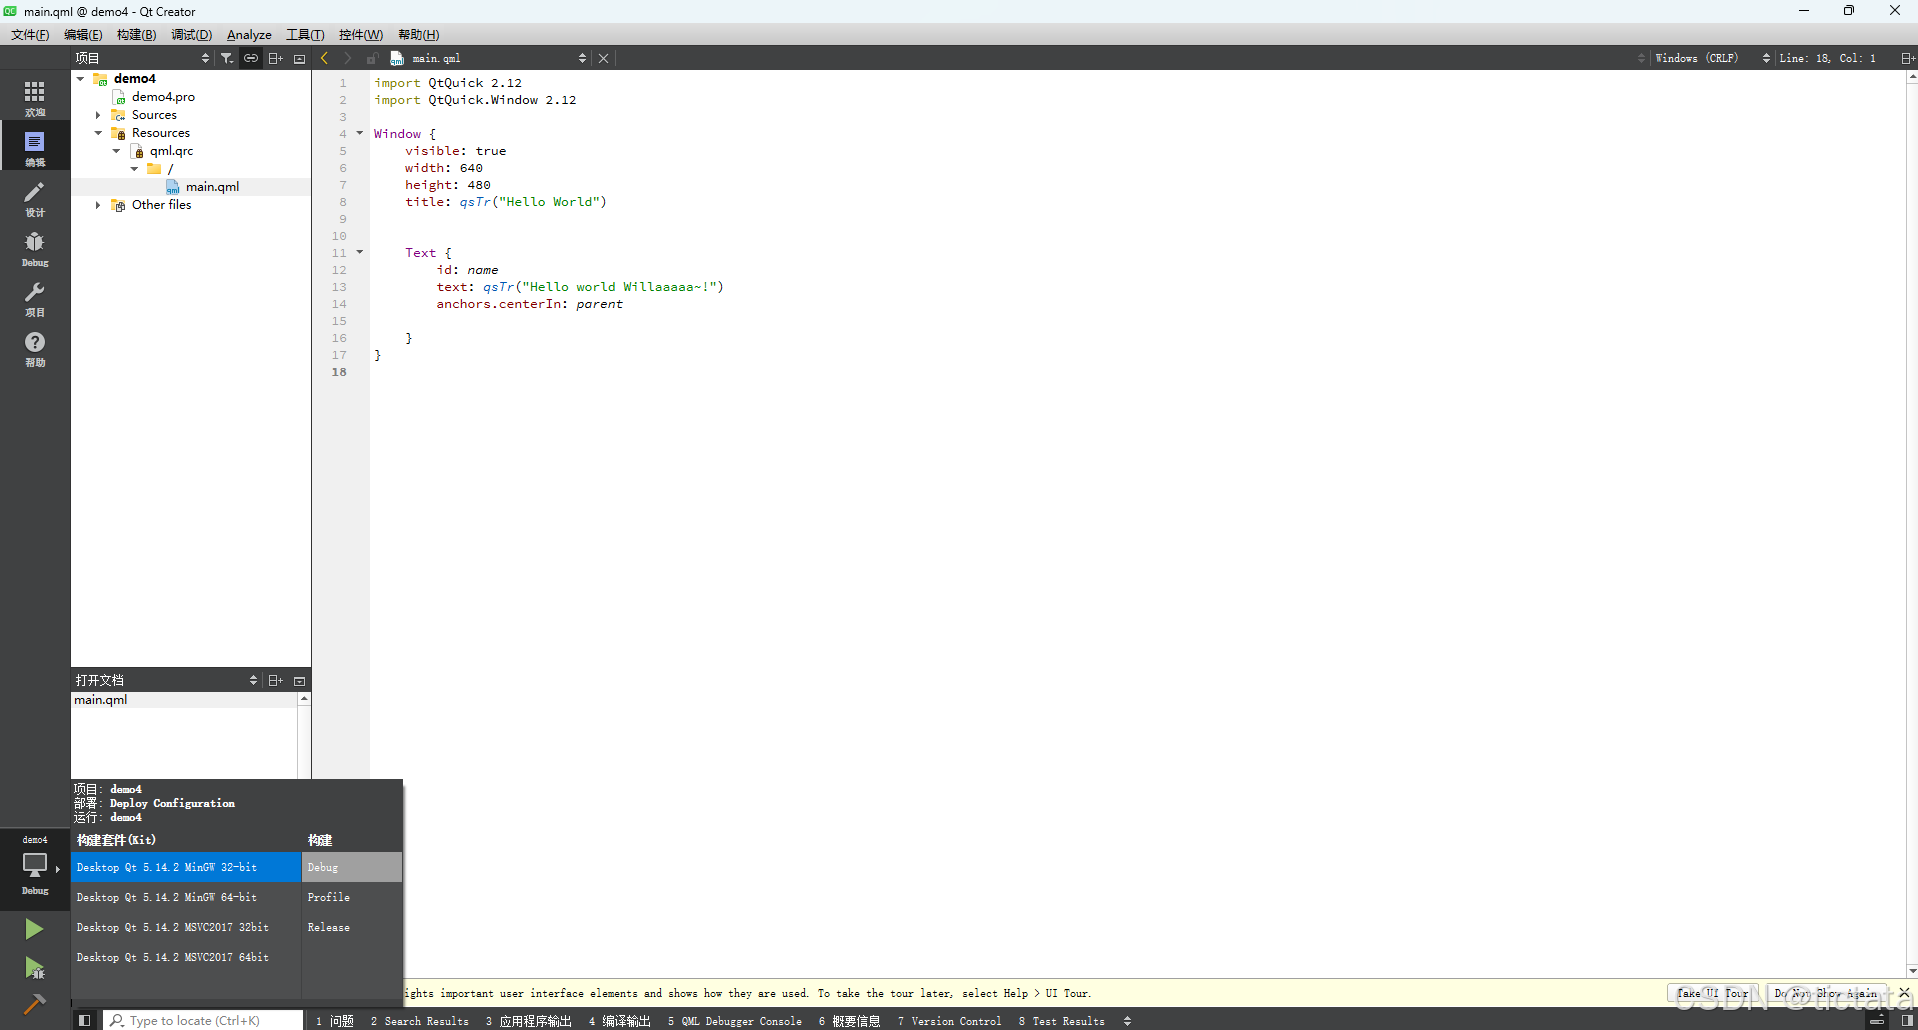This screenshot has width=1918, height=1030.
Task: Switch to the Edit (编辑) mode
Action: [35, 147]
